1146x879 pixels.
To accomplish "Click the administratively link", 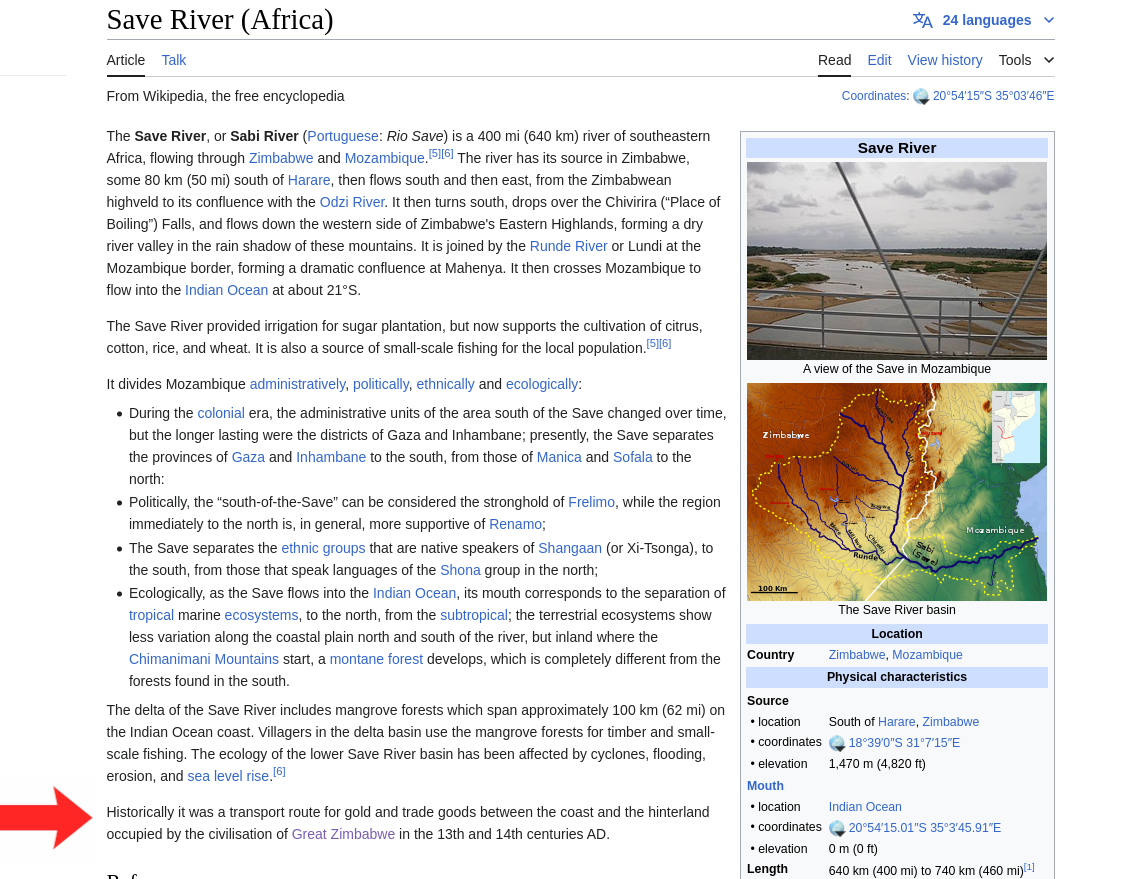I will [x=297, y=384].
